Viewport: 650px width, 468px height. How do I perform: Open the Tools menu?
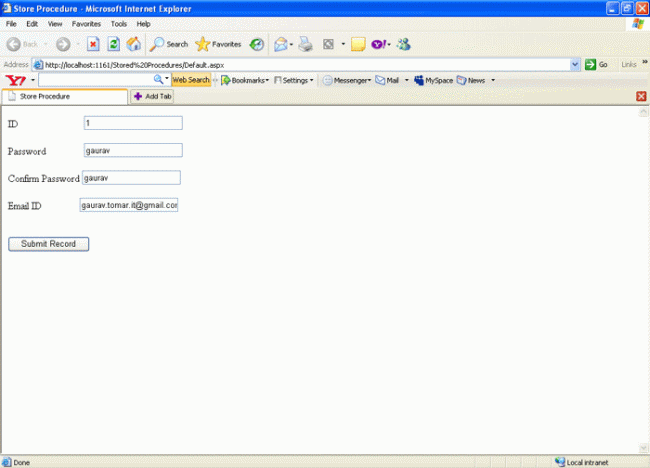(119, 24)
